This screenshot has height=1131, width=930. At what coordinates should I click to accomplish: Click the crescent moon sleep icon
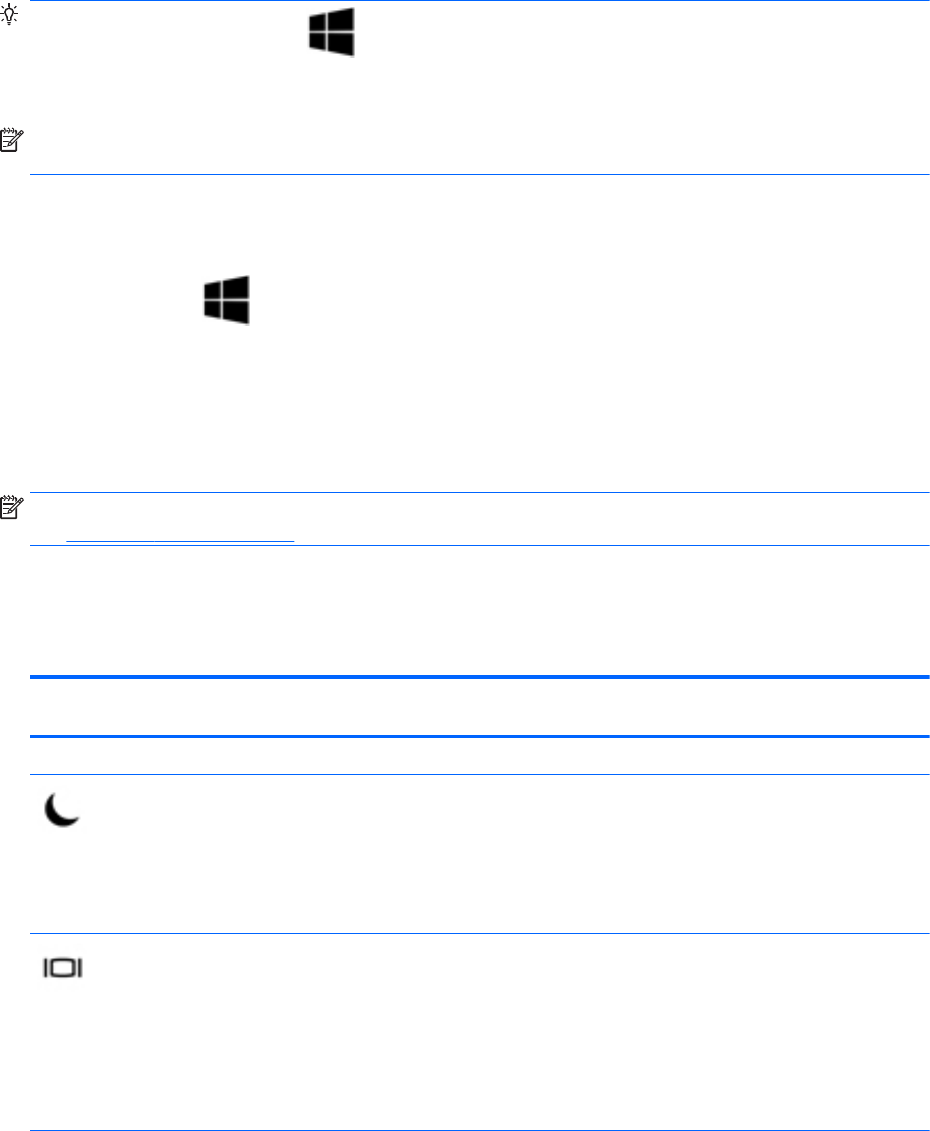(x=62, y=809)
